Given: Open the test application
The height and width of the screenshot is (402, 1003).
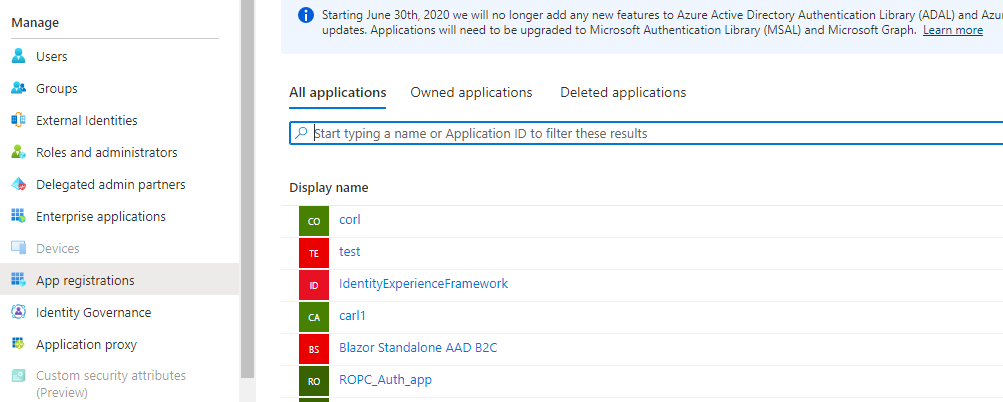Looking at the screenshot, I should click(350, 252).
